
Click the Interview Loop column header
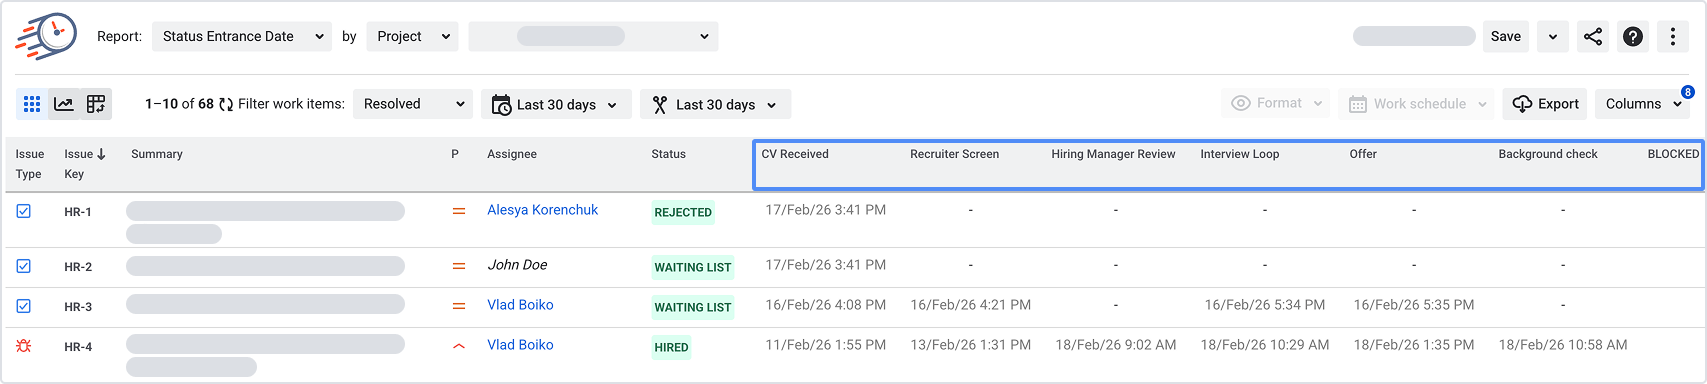click(x=1240, y=154)
